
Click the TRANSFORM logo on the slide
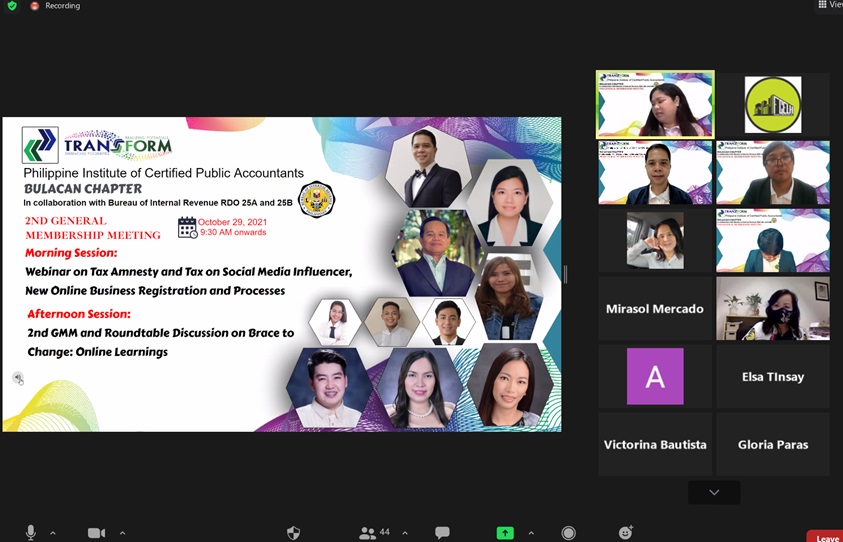coord(118,145)
